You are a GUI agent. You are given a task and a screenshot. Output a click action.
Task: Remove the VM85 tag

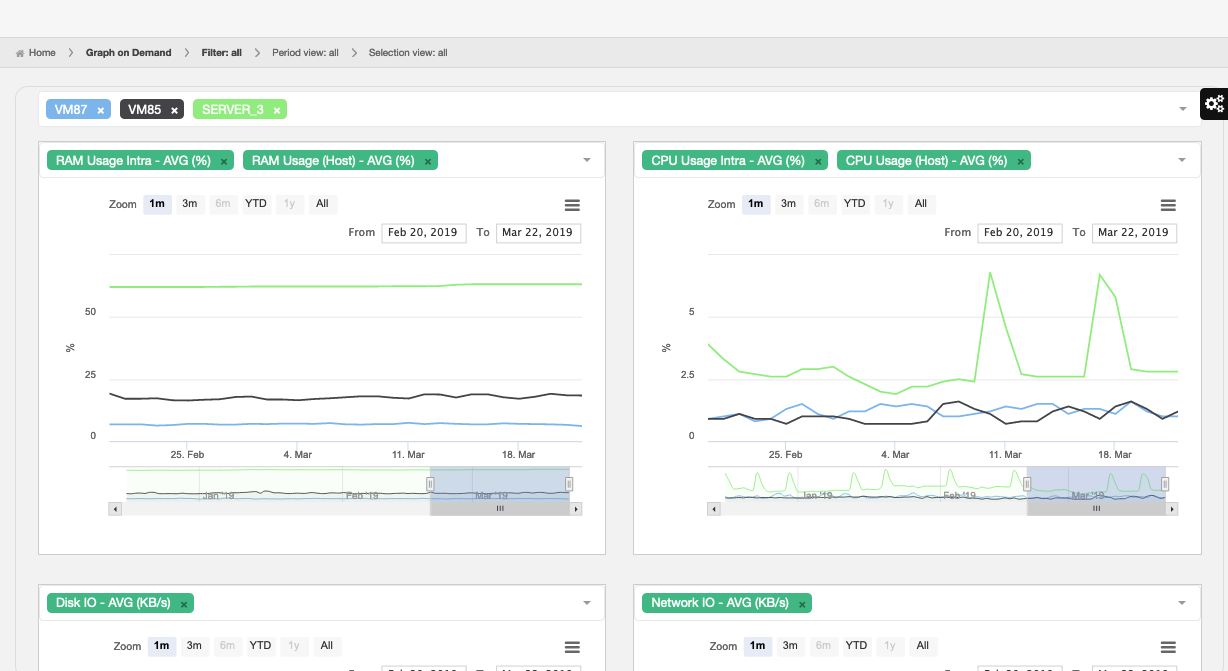click(174, 110)
